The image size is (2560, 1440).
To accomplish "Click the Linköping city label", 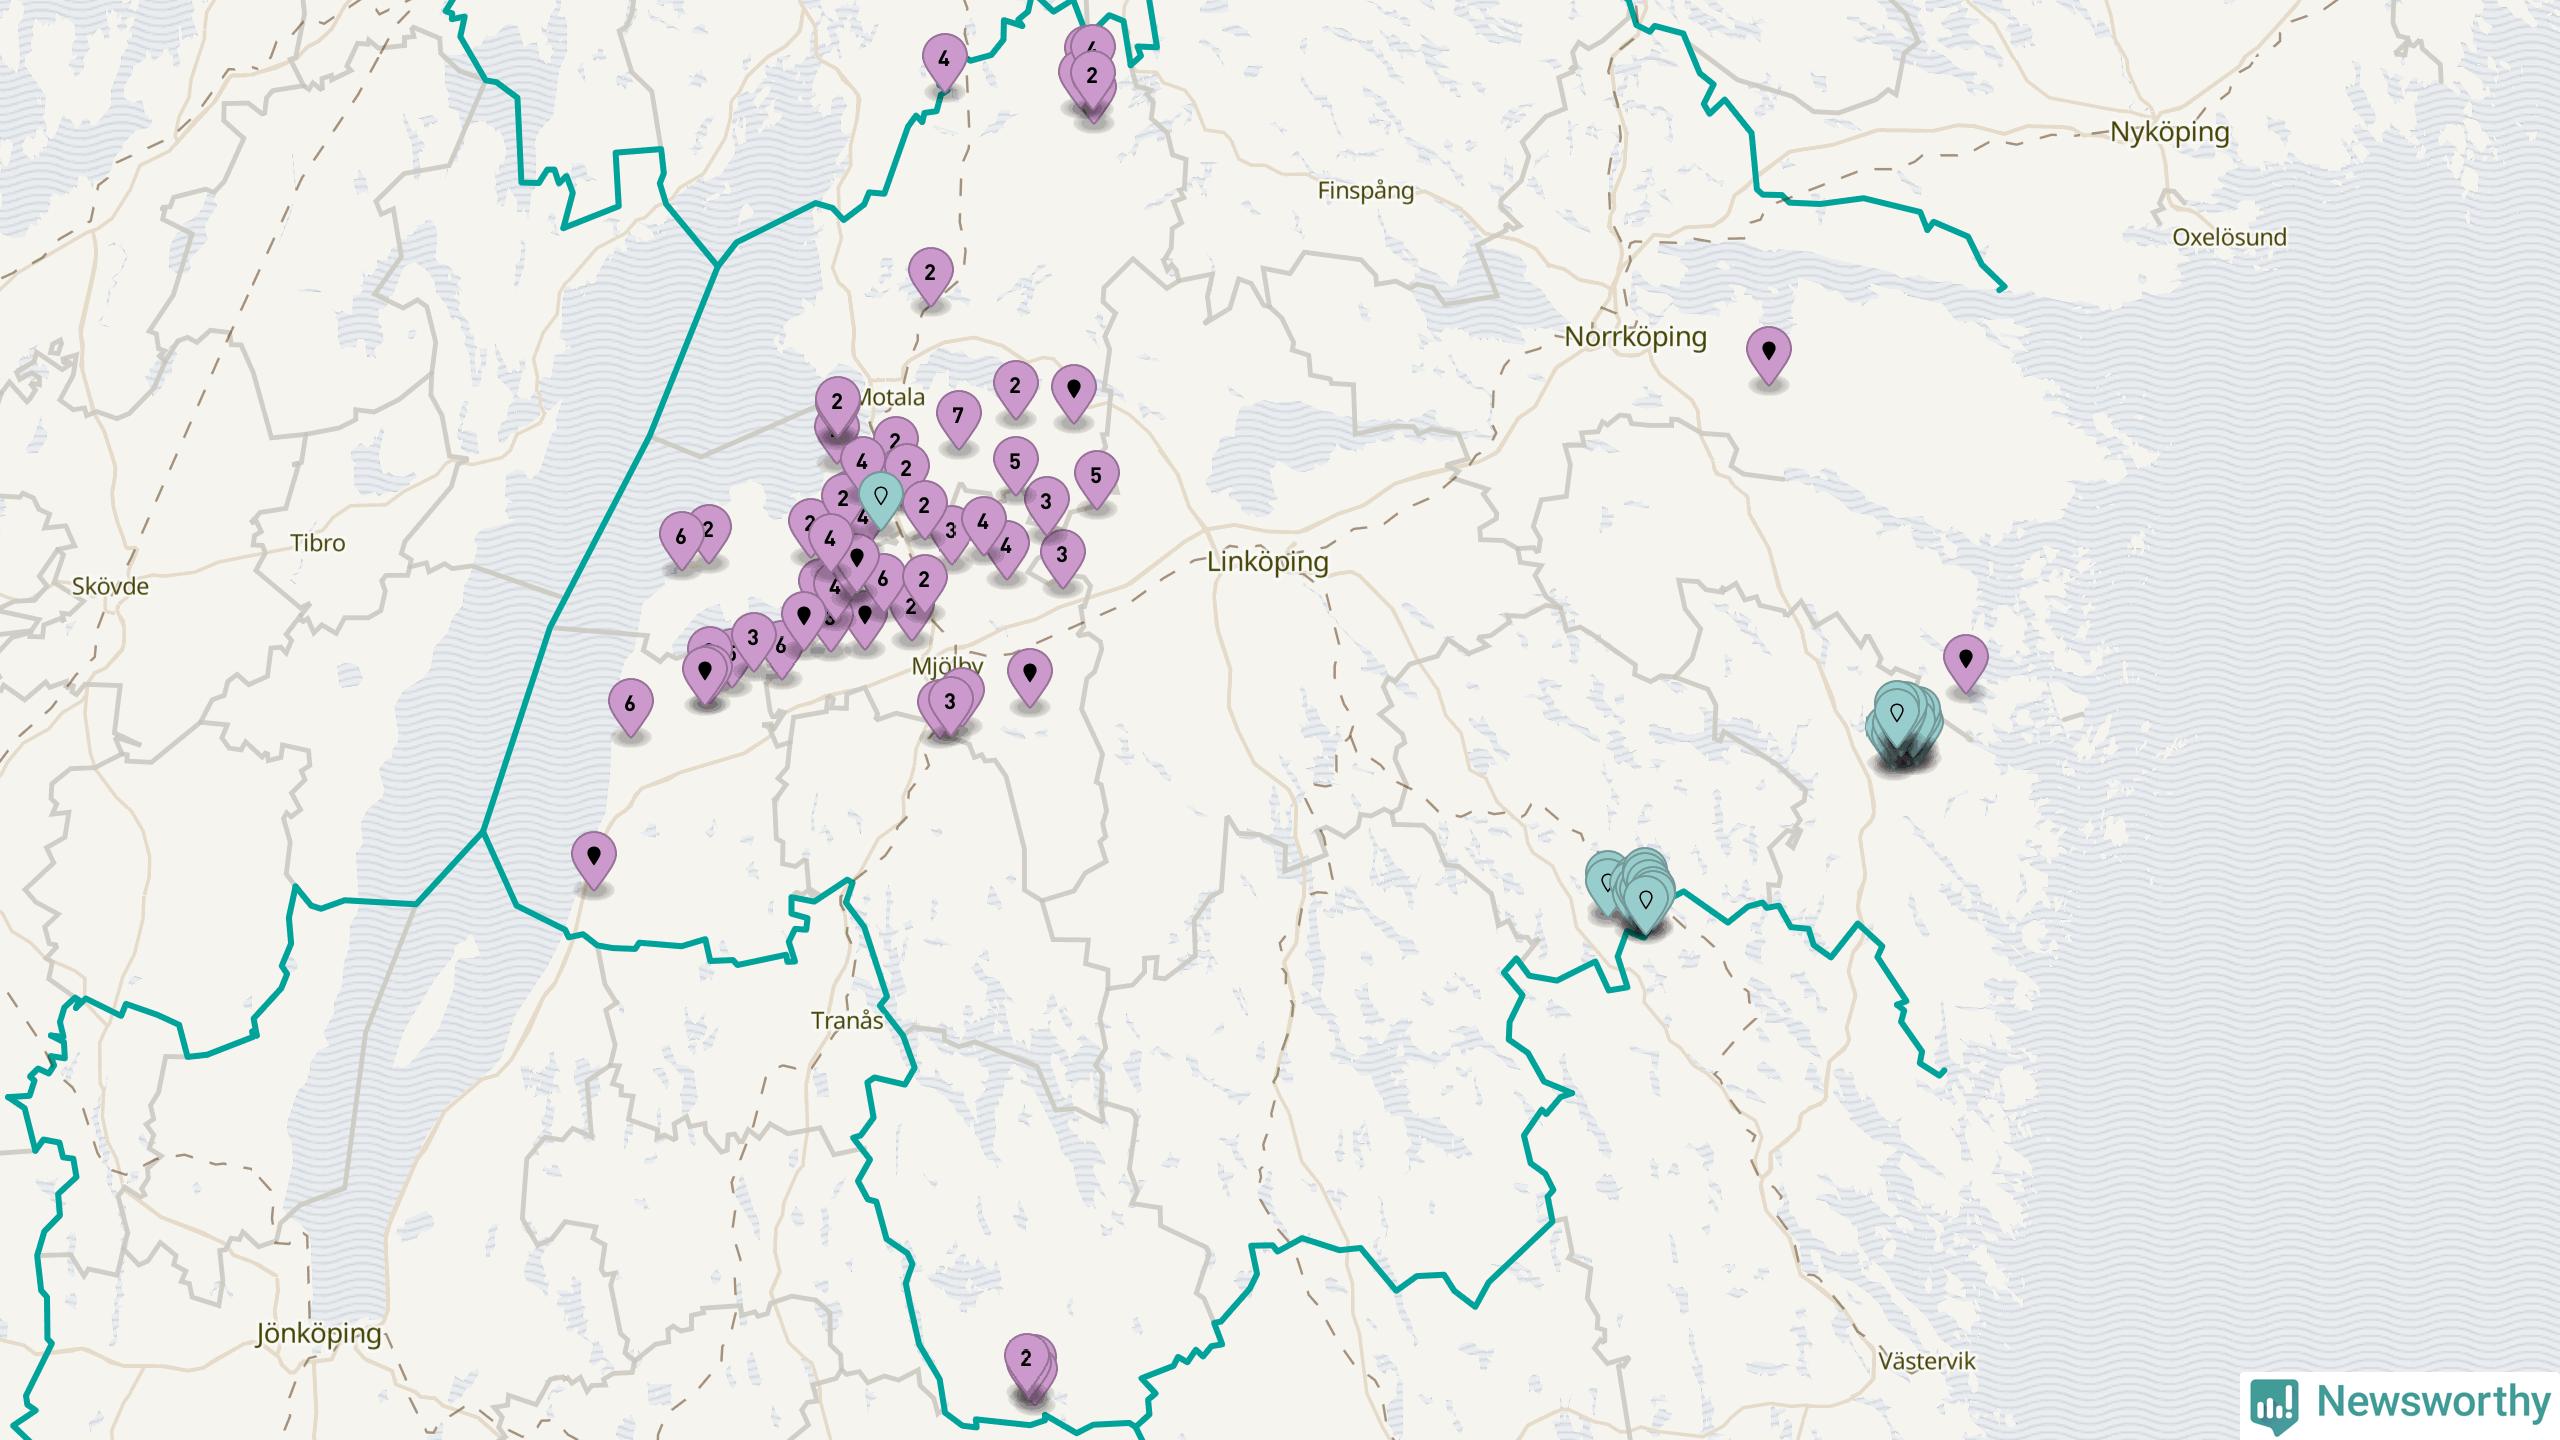I will point(1268,562).
